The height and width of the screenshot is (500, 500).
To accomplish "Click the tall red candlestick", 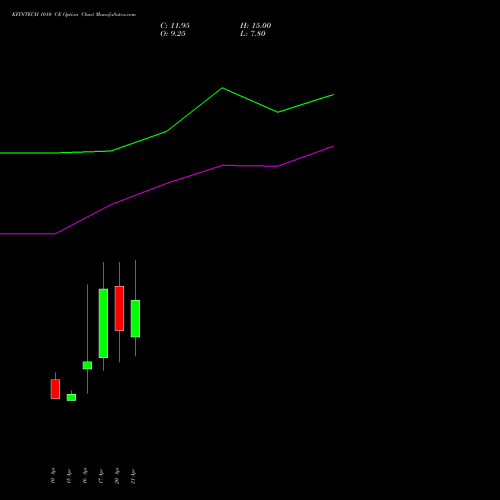I will pyautogui.click(x=119, y=308).
